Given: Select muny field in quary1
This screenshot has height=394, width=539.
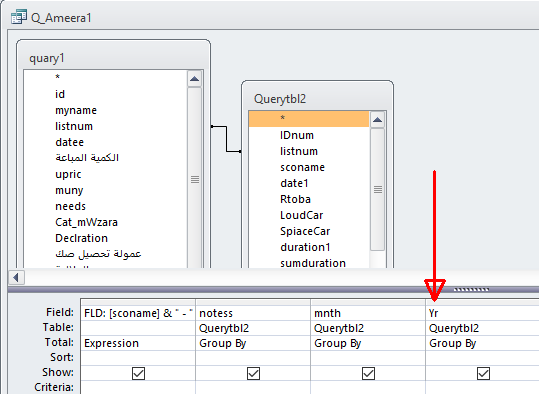Looking at the screenshot, I should pyautogui.click(x=106, y=190).
